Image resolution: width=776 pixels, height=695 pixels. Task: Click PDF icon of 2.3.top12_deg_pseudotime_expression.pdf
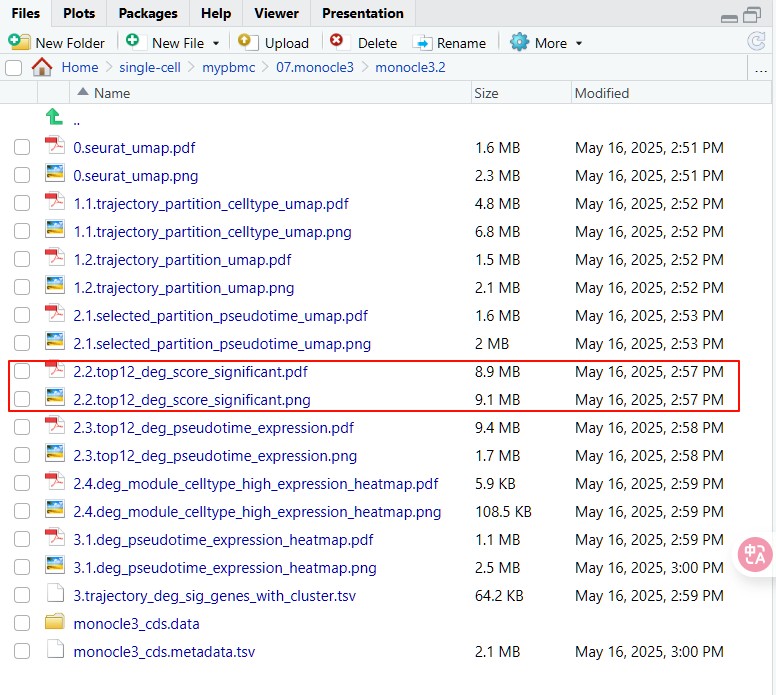(54, 425)
